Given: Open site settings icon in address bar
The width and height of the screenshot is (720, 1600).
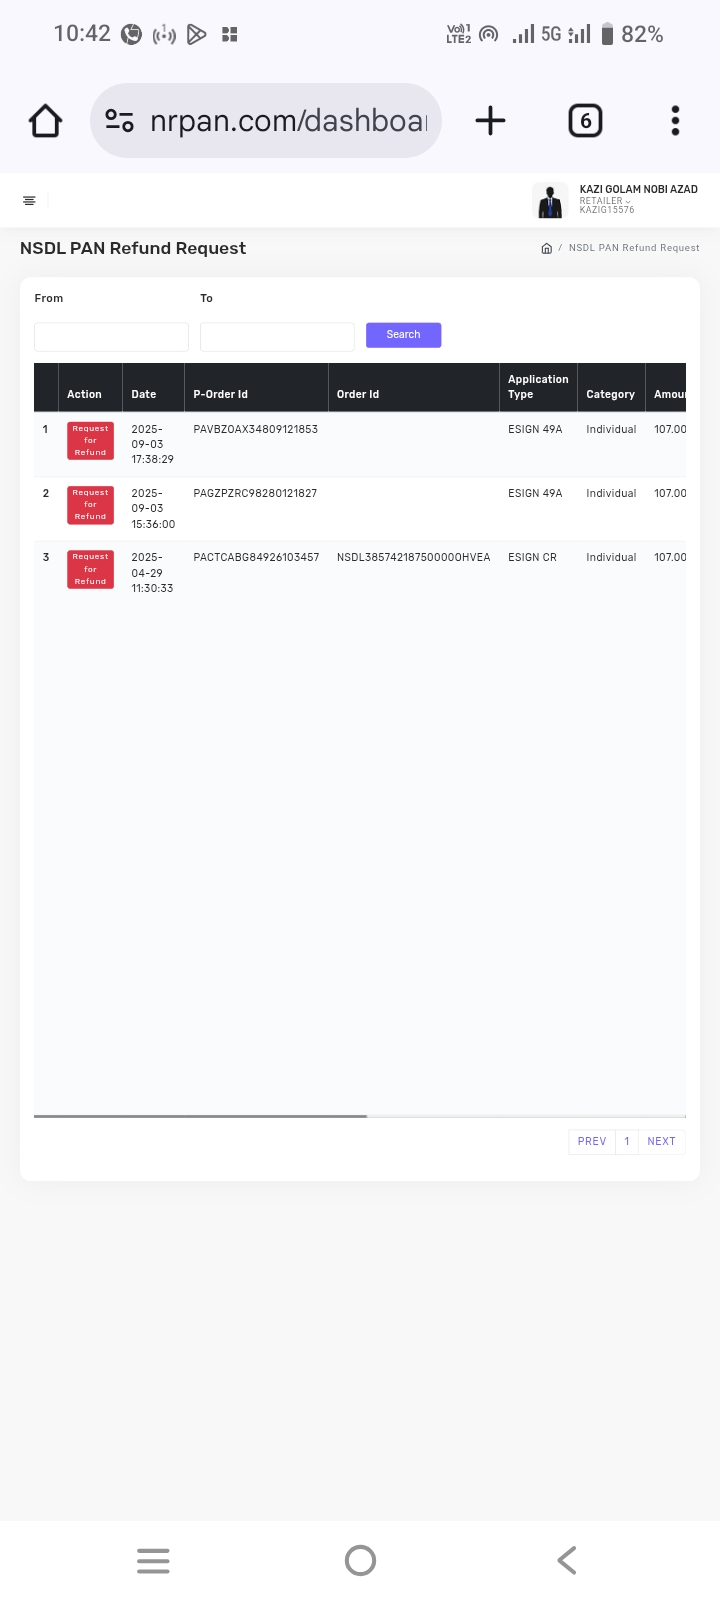Looking at the screenshot, I should 120,121.
